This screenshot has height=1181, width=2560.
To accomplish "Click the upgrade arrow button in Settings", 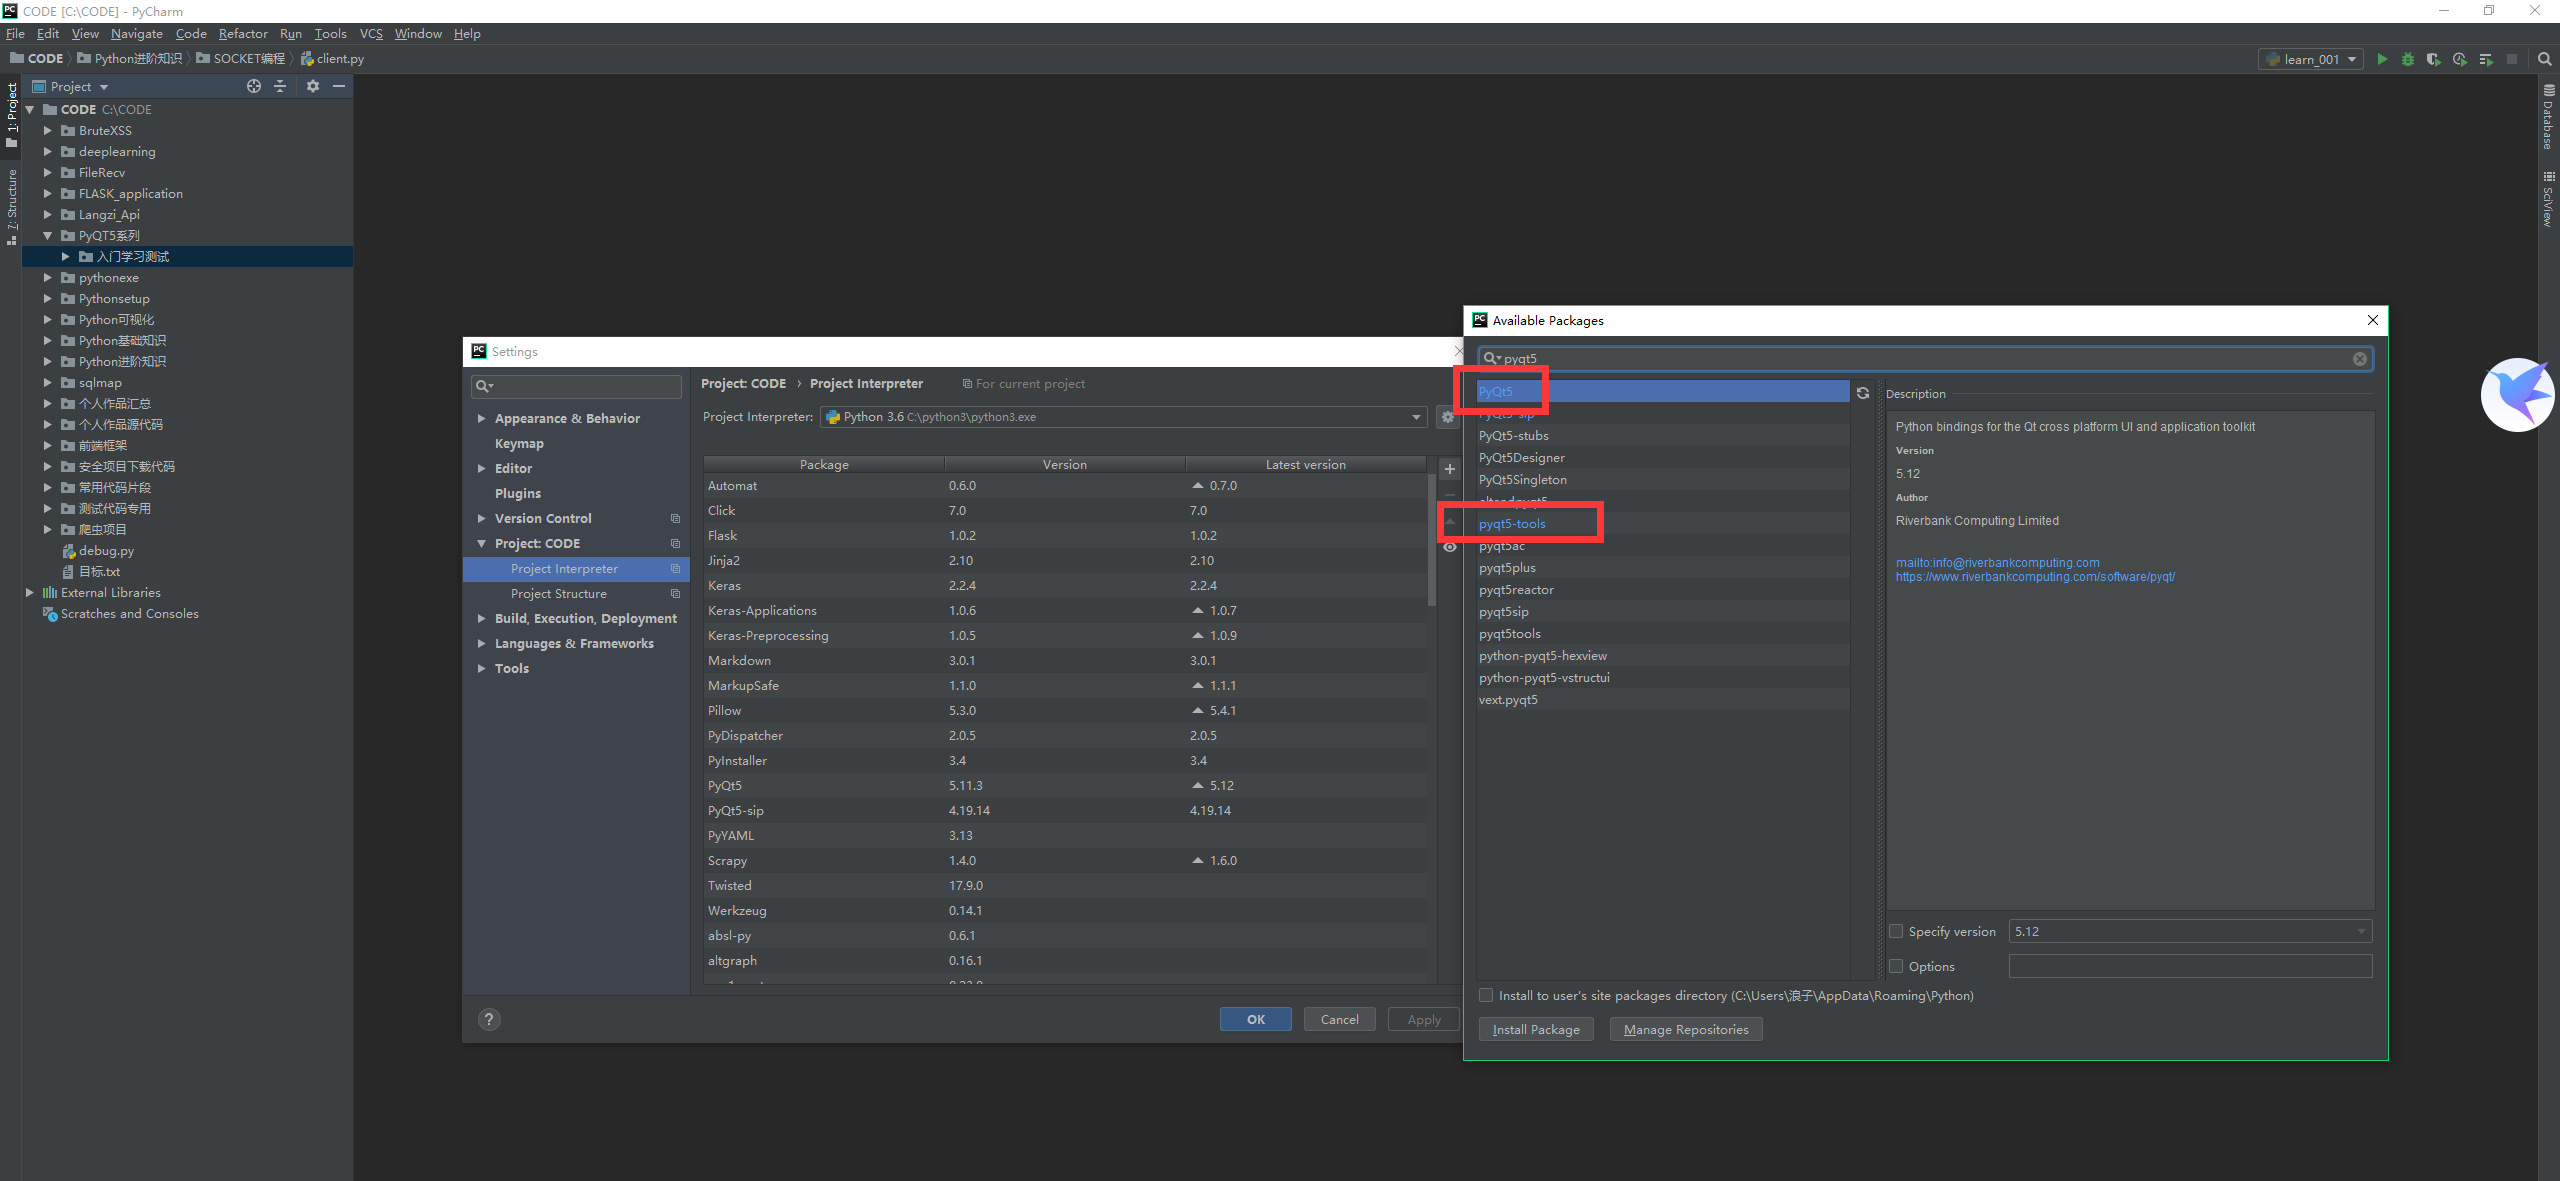I will click(1450, 521).
